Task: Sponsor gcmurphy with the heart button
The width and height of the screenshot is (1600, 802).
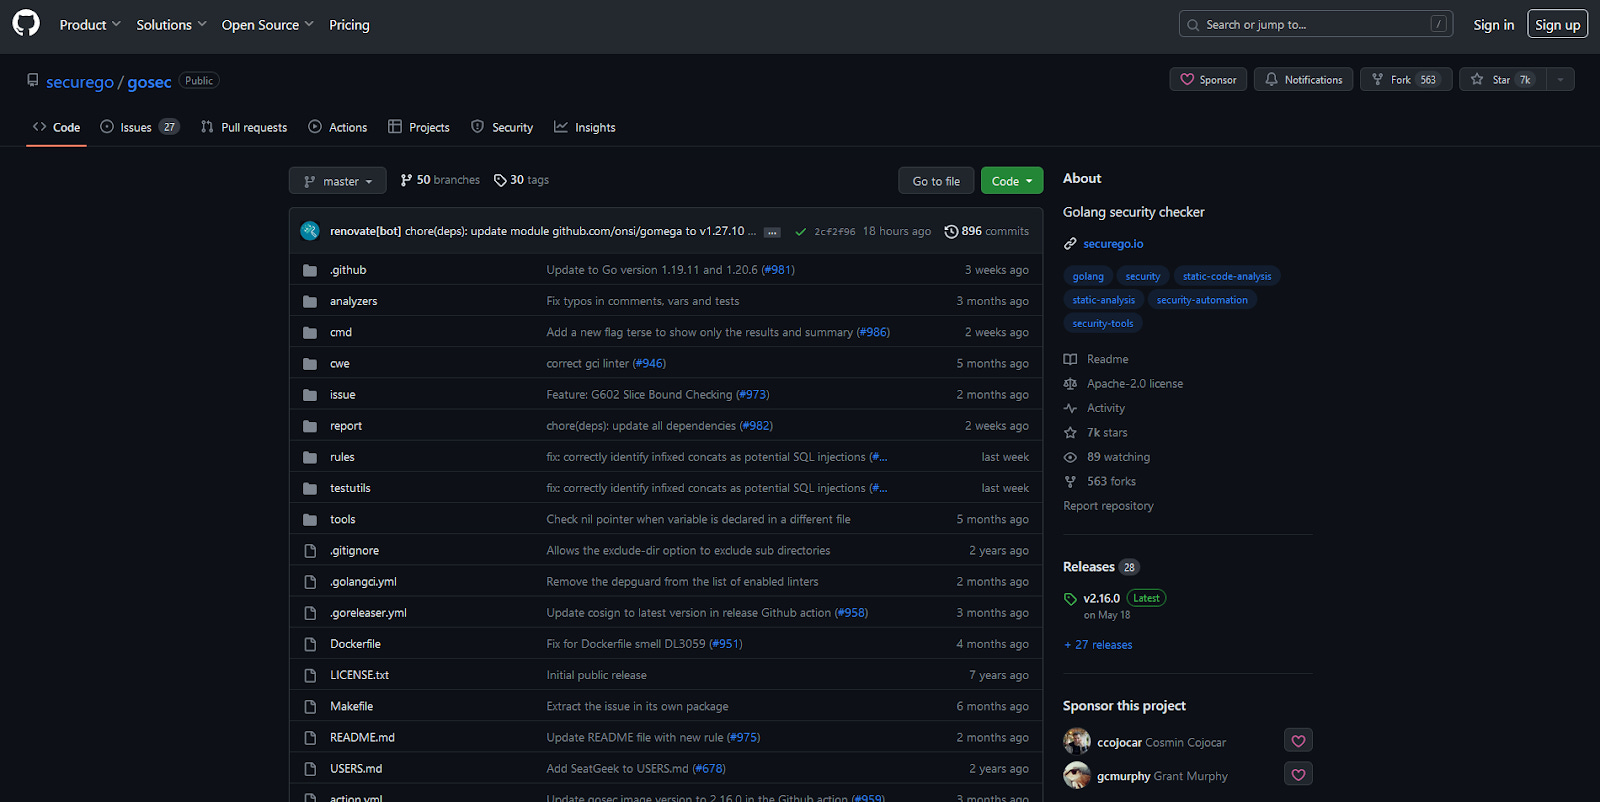Action: tap(1298, 774)
